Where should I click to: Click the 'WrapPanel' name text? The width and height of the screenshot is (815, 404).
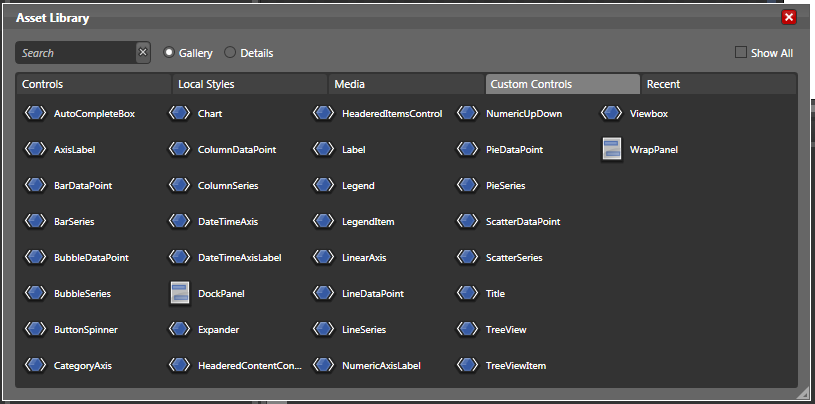[x=654, y=150]
